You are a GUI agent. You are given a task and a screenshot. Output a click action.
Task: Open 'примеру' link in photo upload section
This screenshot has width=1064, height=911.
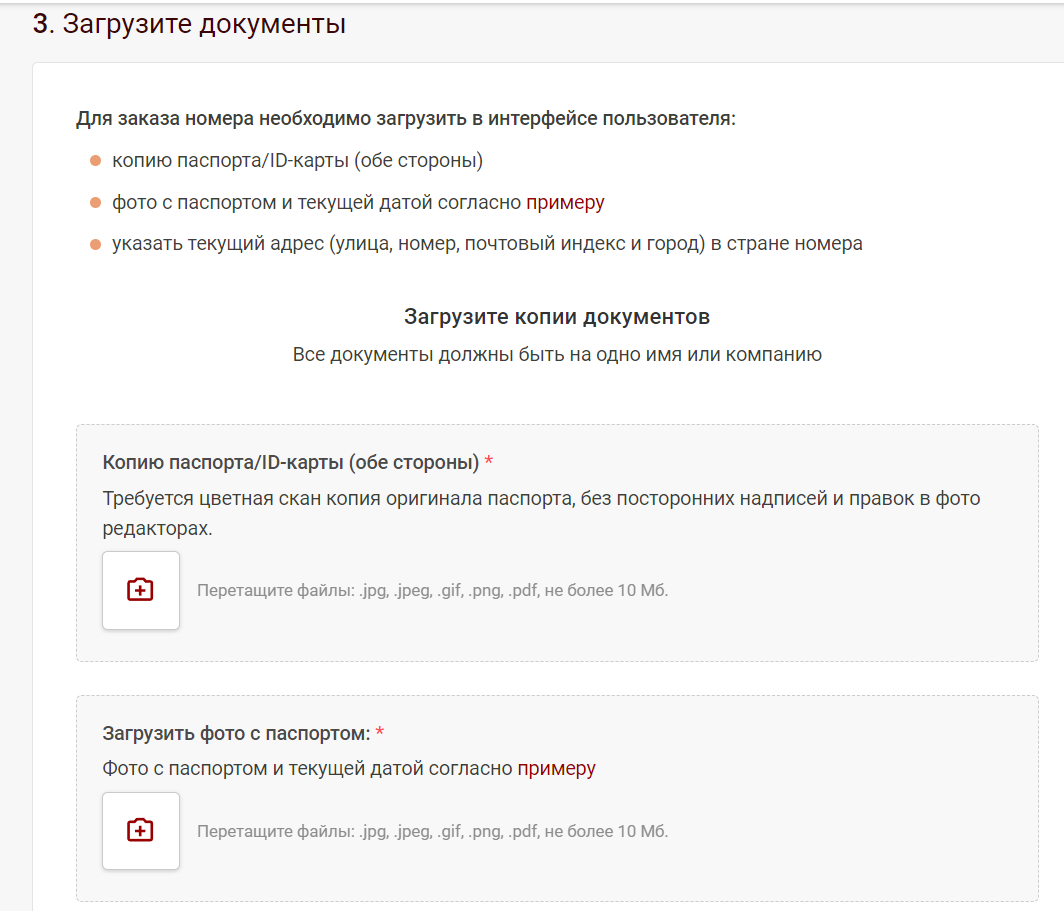[x=556, y=769]
